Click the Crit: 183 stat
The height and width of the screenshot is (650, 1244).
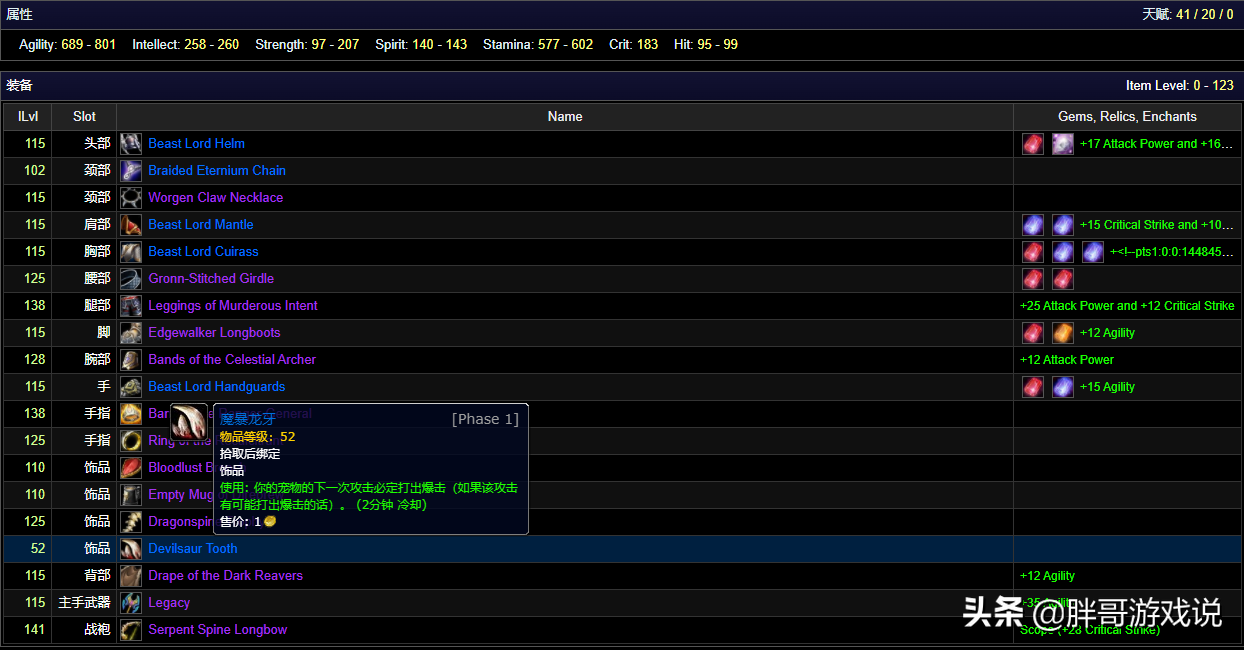(634, 45)
